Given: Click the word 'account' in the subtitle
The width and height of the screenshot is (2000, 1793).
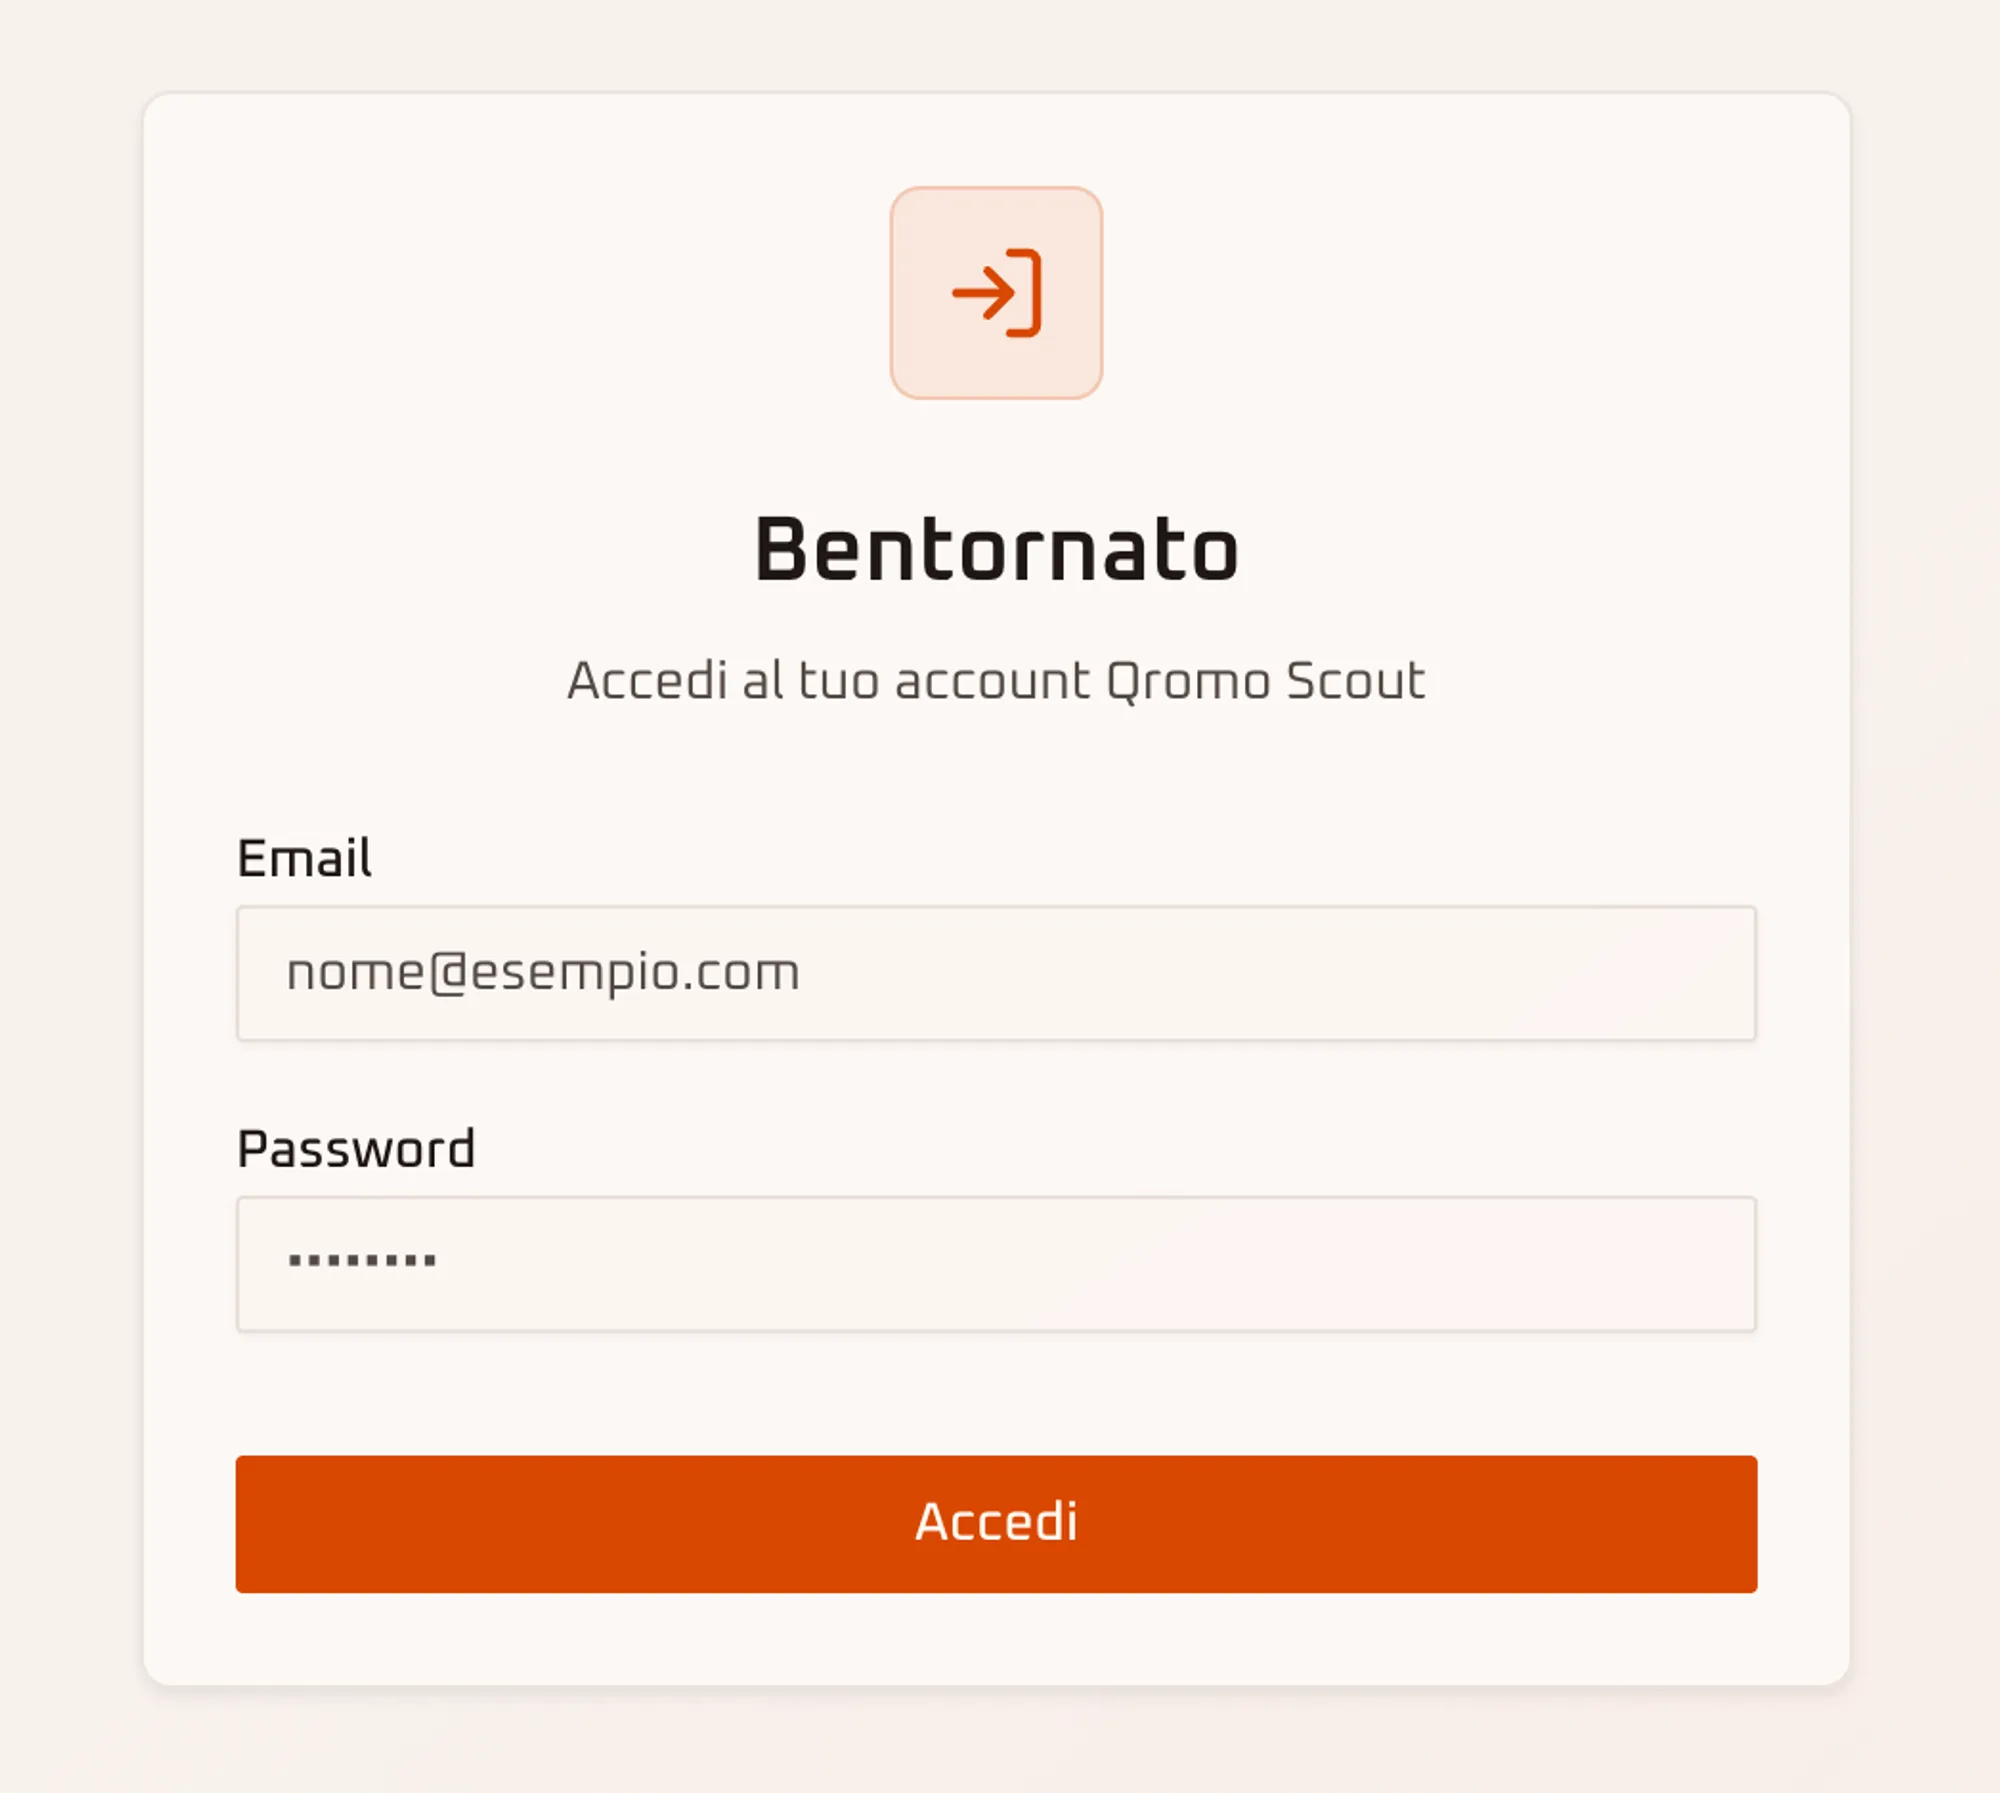Looking at the screenshot, I should coord(992,682).
